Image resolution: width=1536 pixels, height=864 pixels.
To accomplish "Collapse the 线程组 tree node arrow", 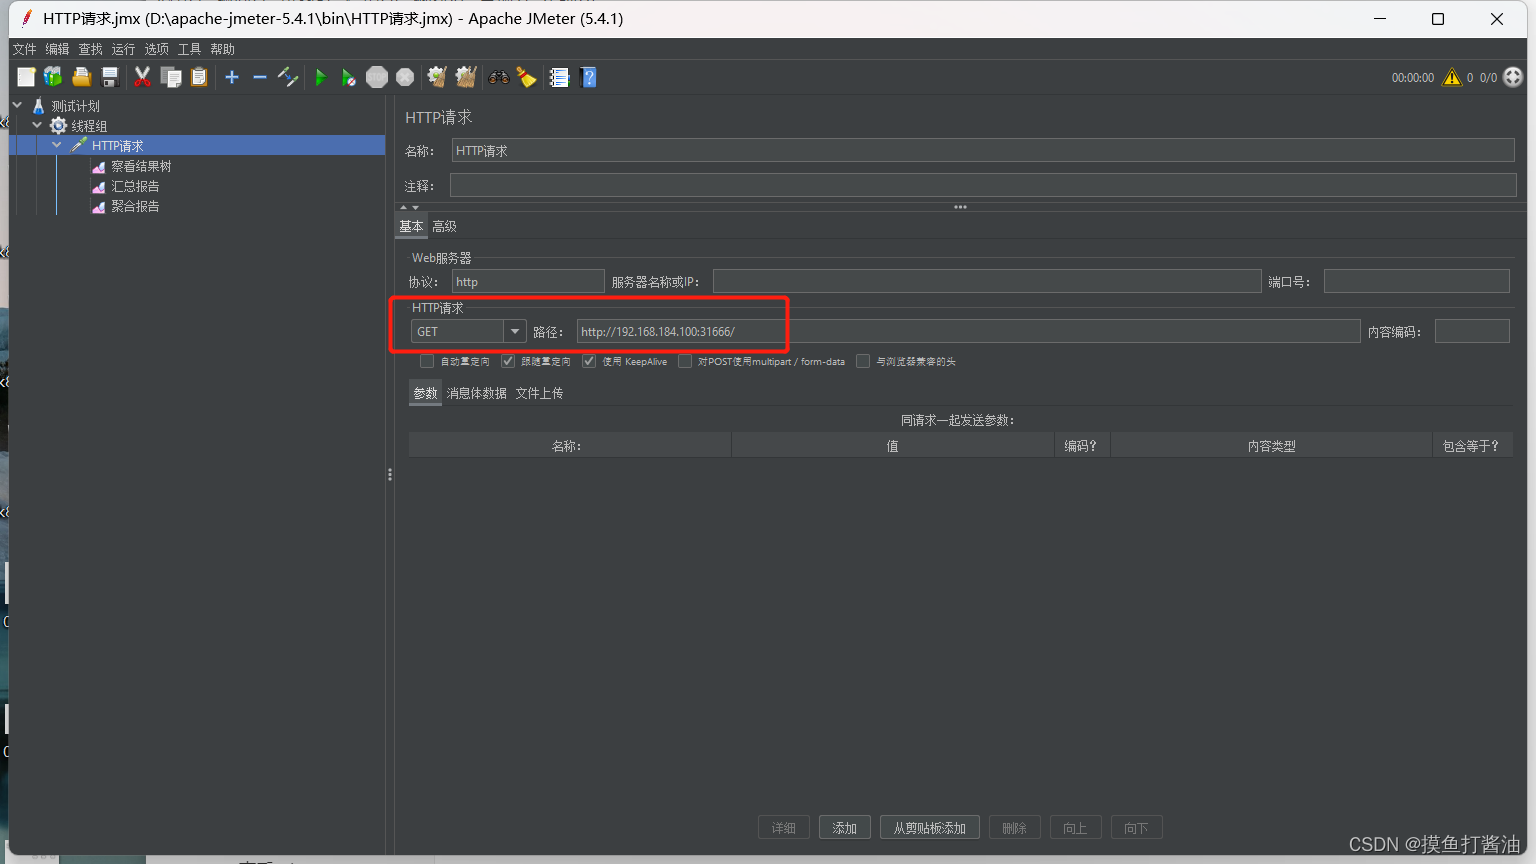I will (37, 125).
